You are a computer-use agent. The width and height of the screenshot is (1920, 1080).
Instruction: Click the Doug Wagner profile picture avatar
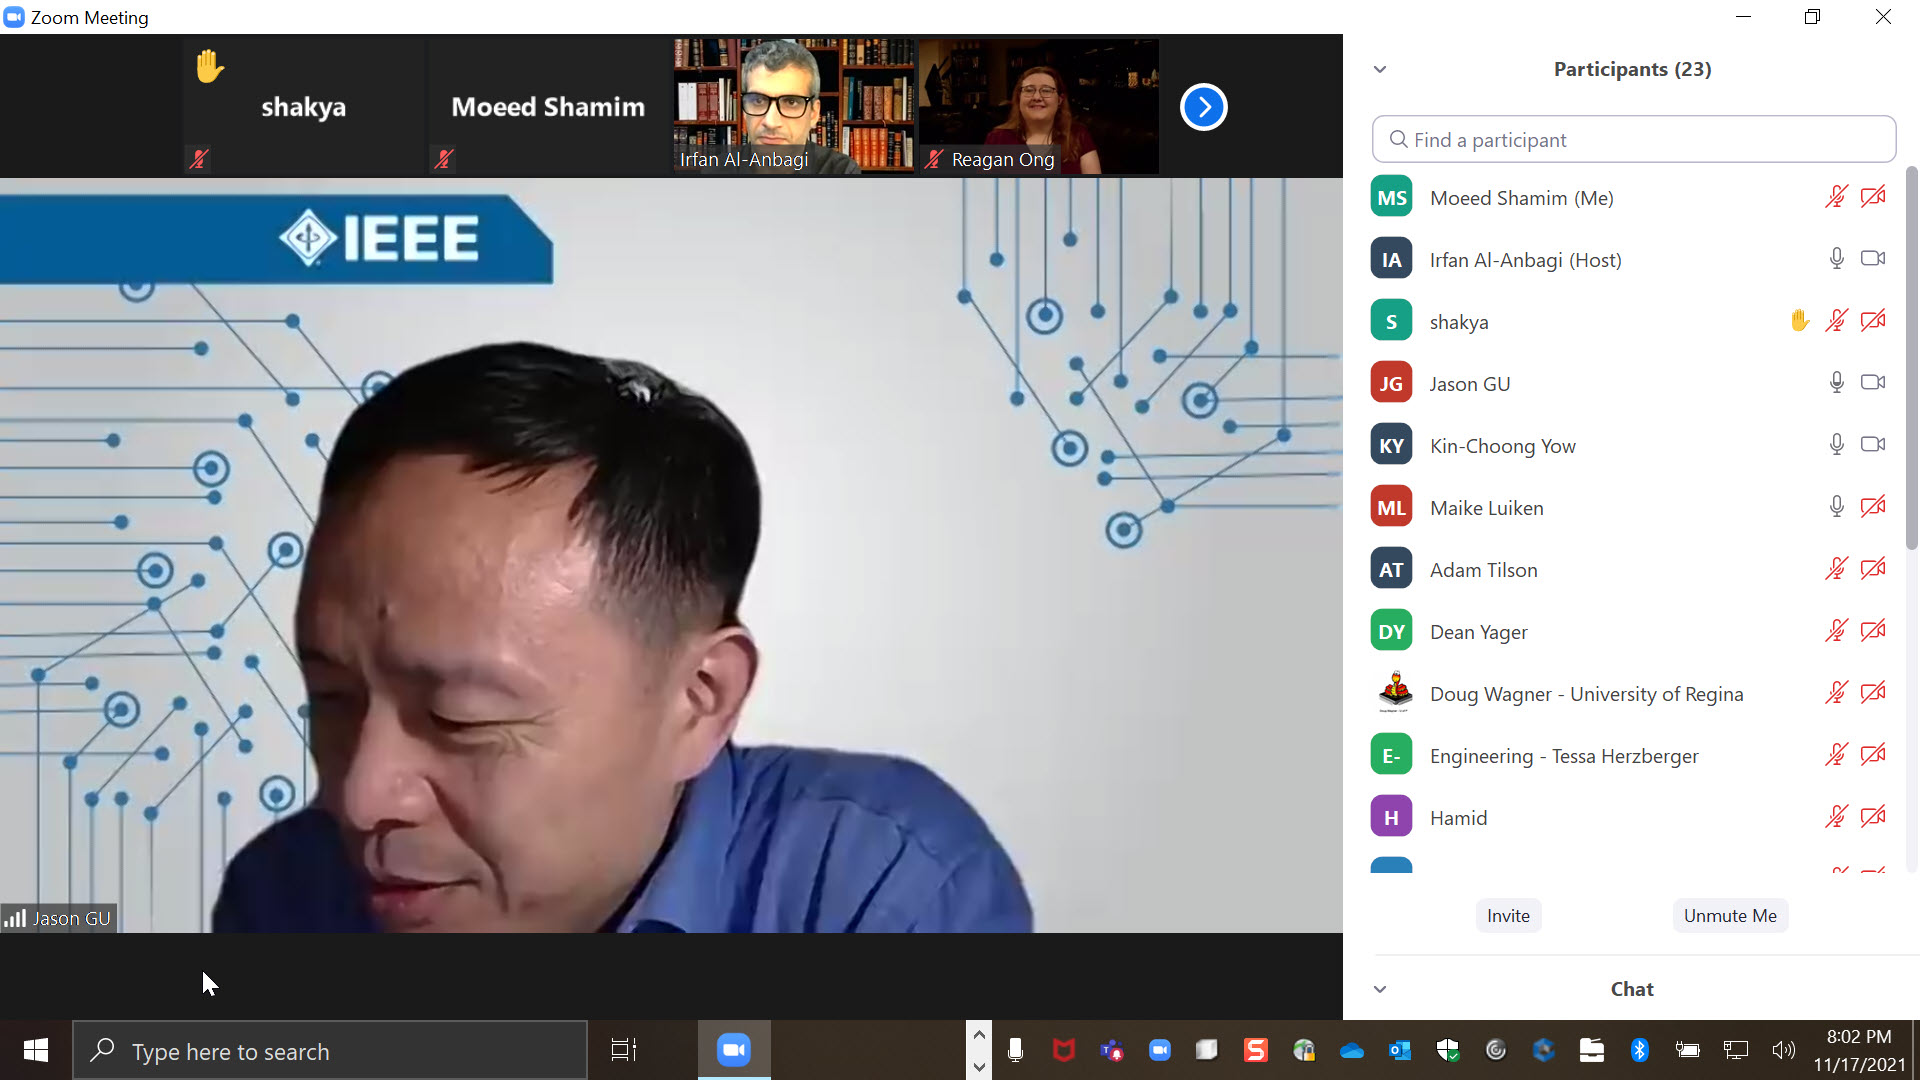coord(1394,692)
